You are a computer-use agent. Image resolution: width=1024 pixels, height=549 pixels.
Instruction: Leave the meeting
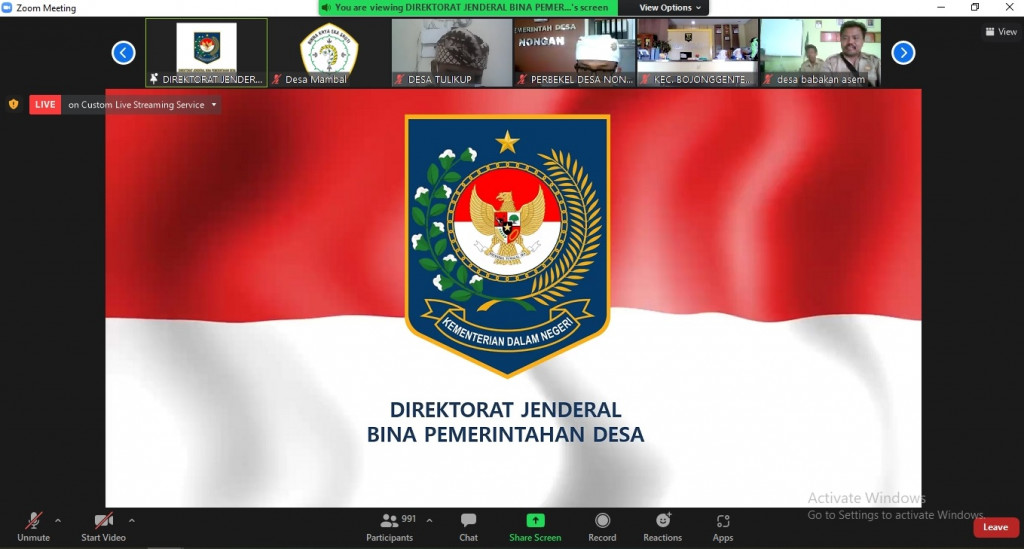coord(995,527)
